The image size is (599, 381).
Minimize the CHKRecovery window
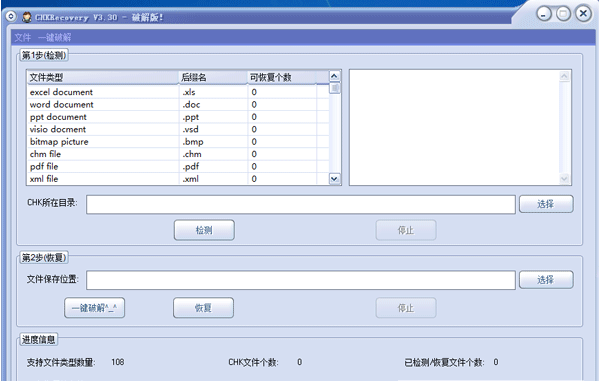[x=544, y=14]
